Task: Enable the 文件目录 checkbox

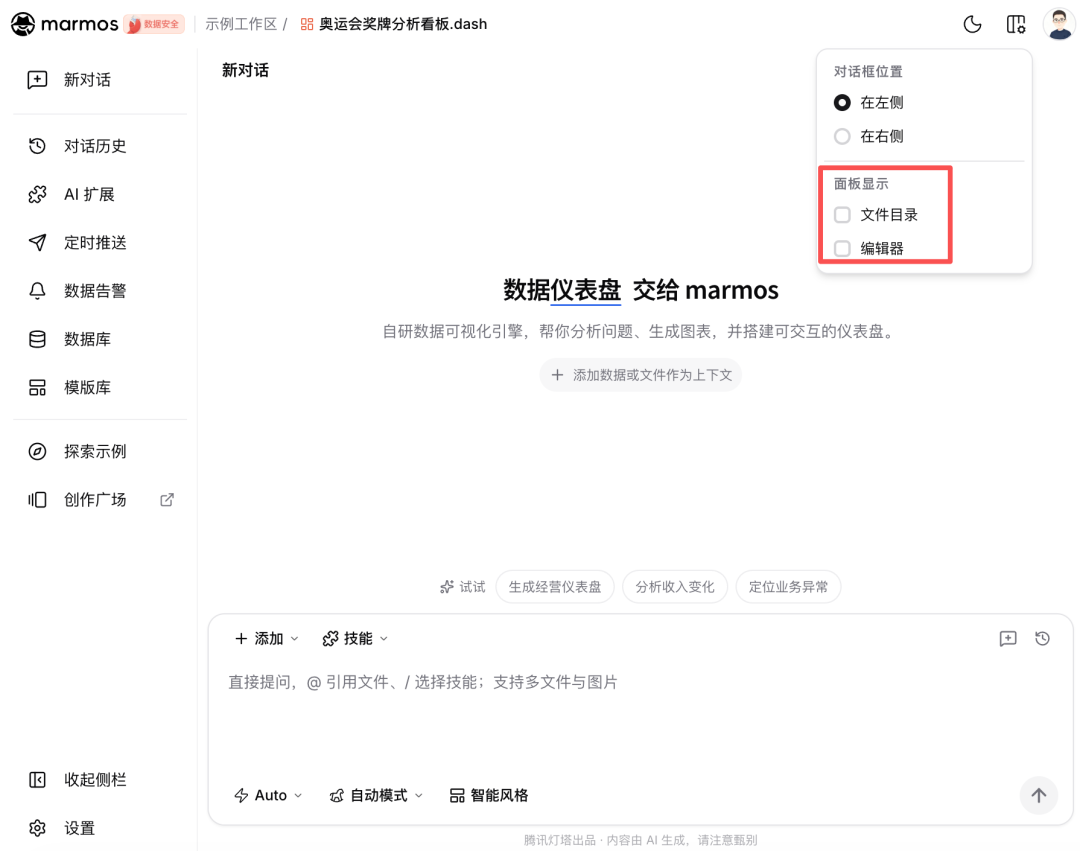Action: [842, 215]
